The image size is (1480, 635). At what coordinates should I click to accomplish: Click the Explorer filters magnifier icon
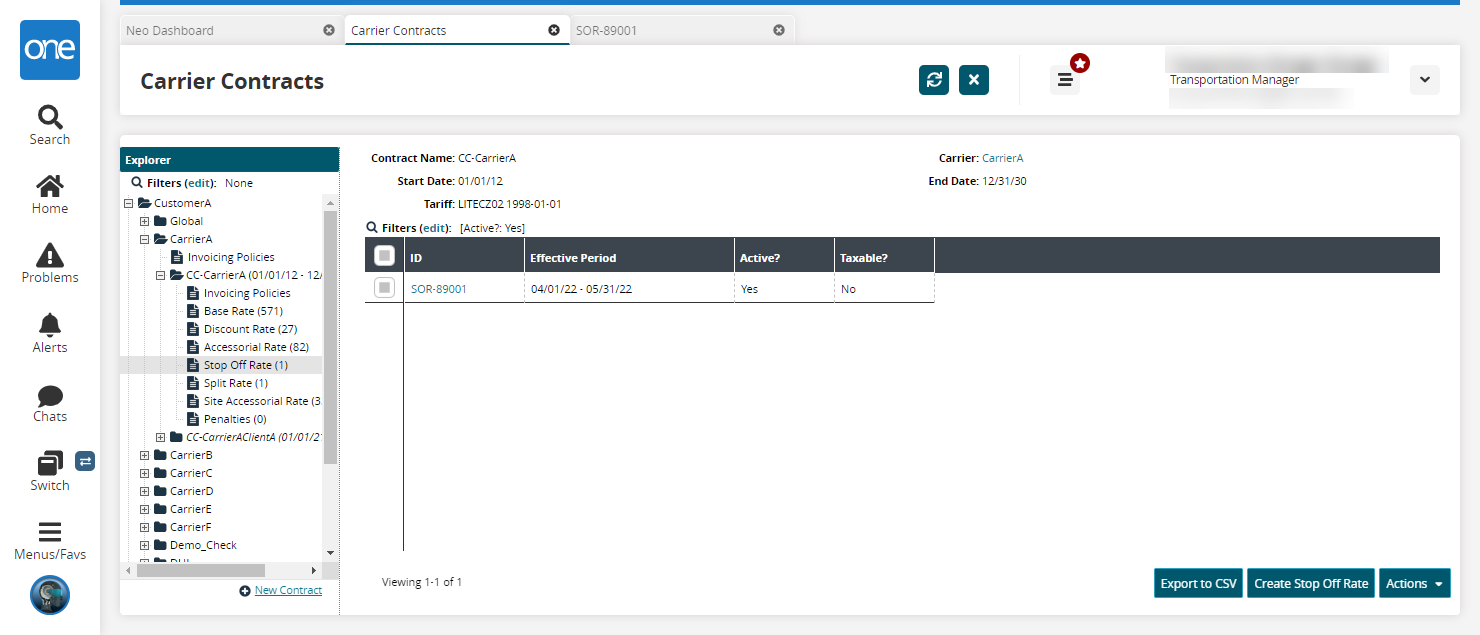click(138, 183)
